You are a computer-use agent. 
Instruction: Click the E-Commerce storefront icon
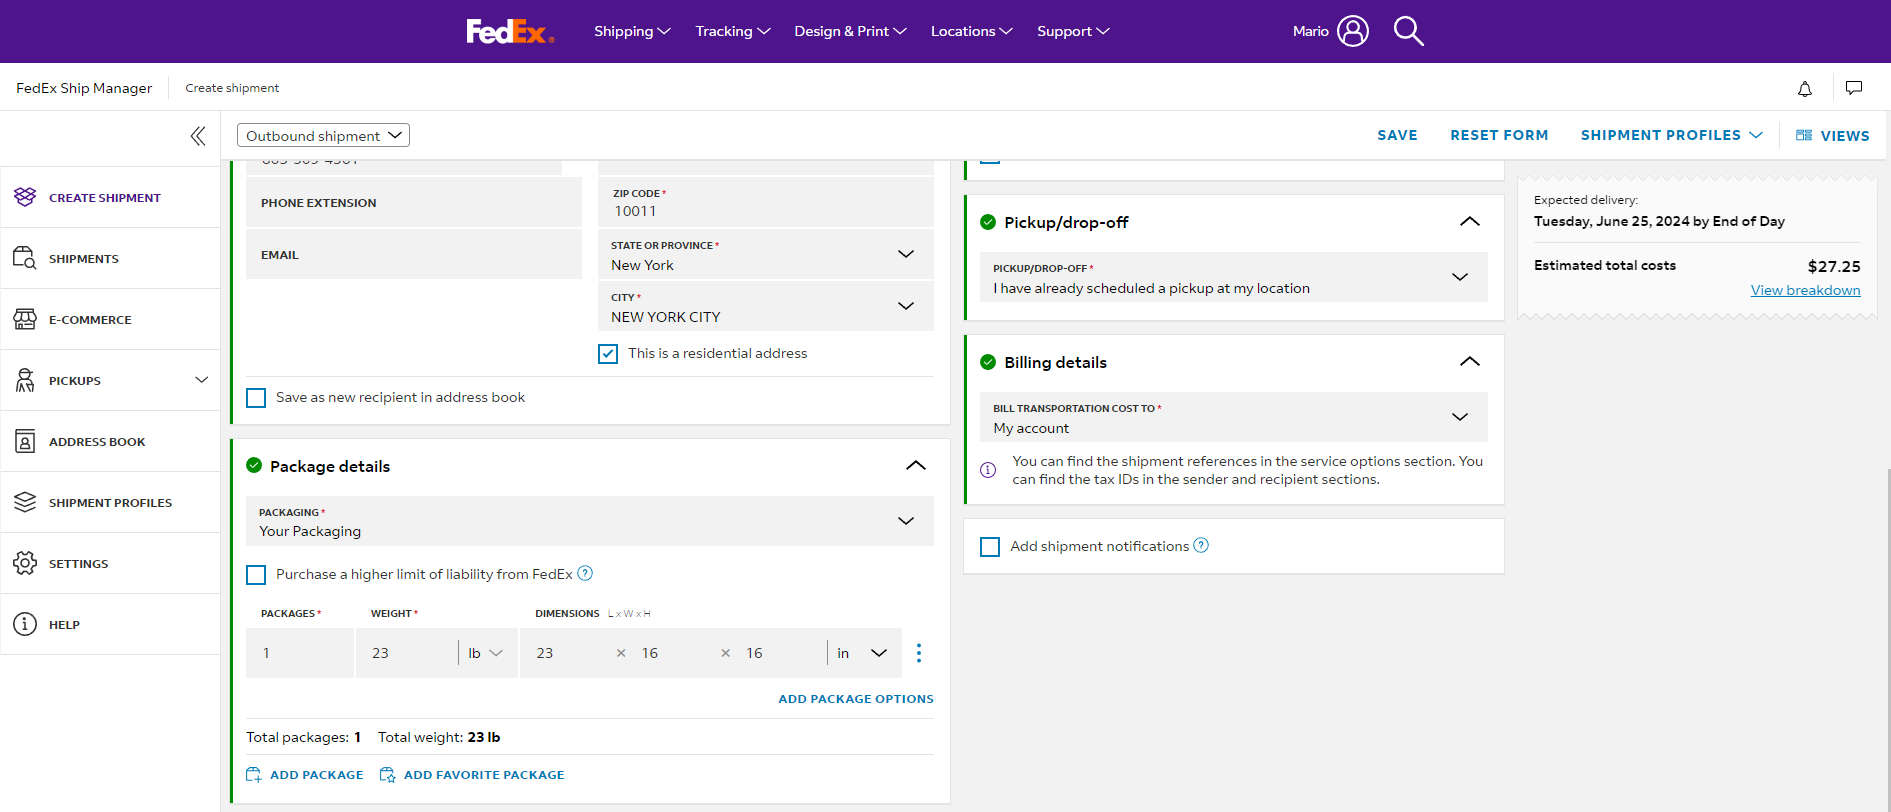(25, 319)
